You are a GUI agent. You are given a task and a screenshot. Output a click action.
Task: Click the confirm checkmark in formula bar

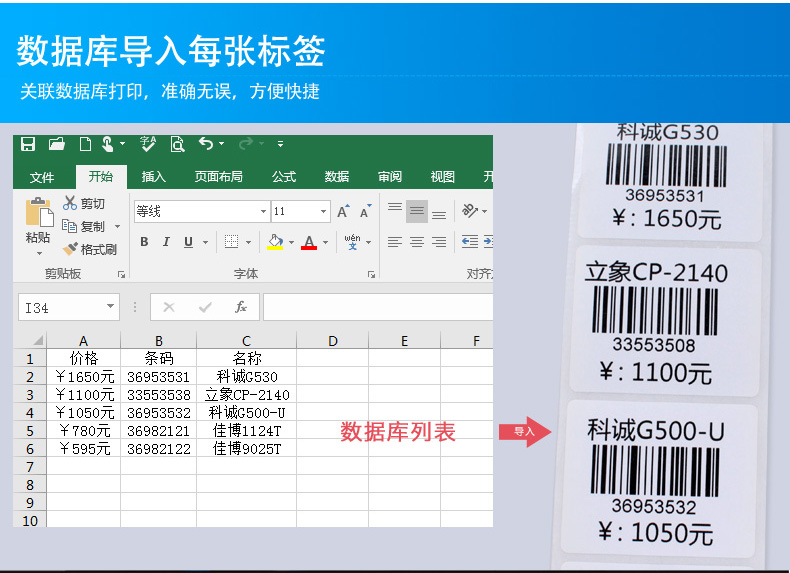205,307
